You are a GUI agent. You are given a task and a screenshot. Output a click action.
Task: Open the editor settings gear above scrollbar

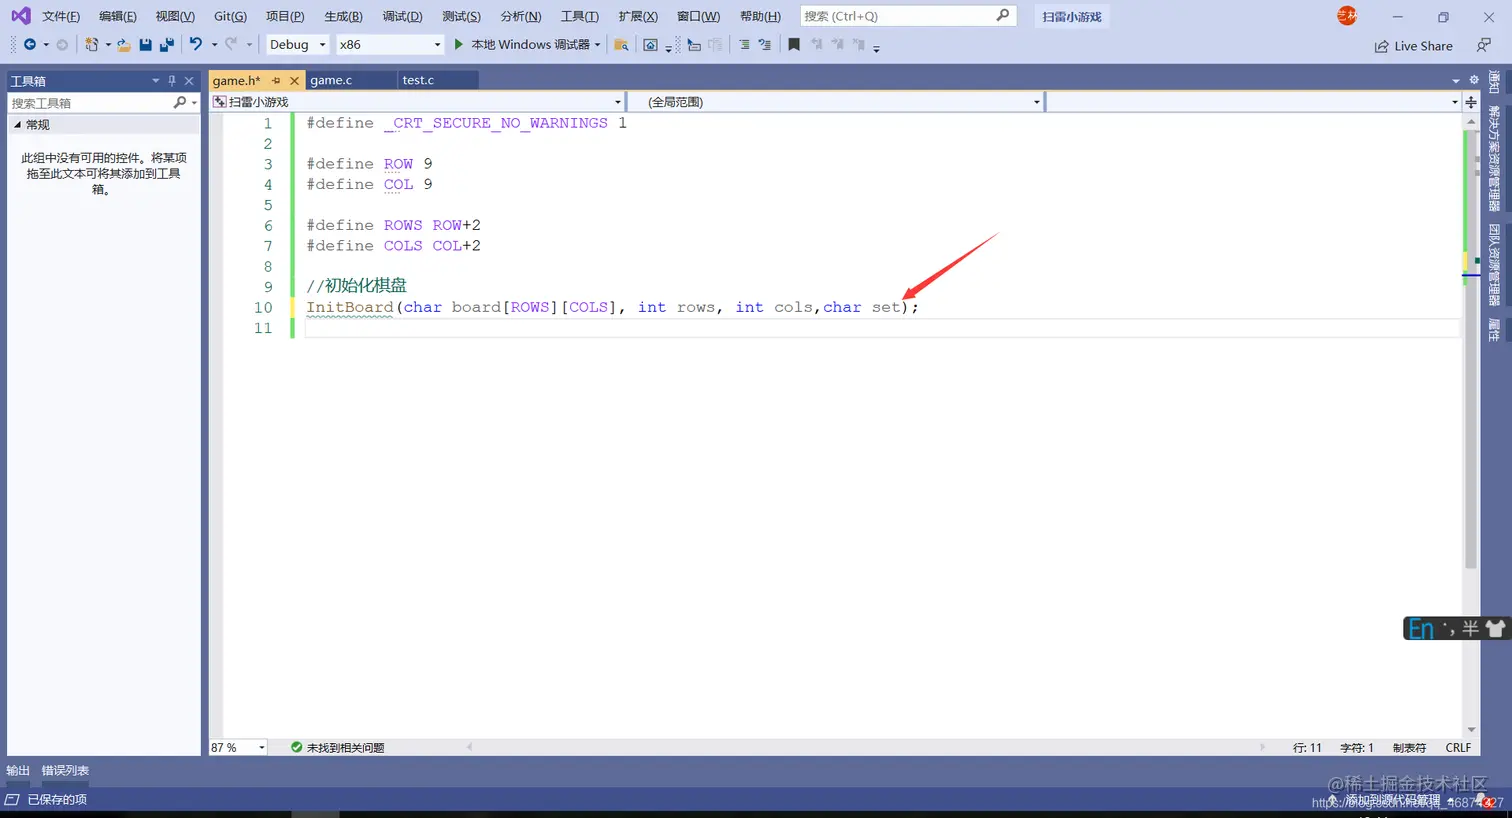pyautogui.click(x=1473, y=80)
